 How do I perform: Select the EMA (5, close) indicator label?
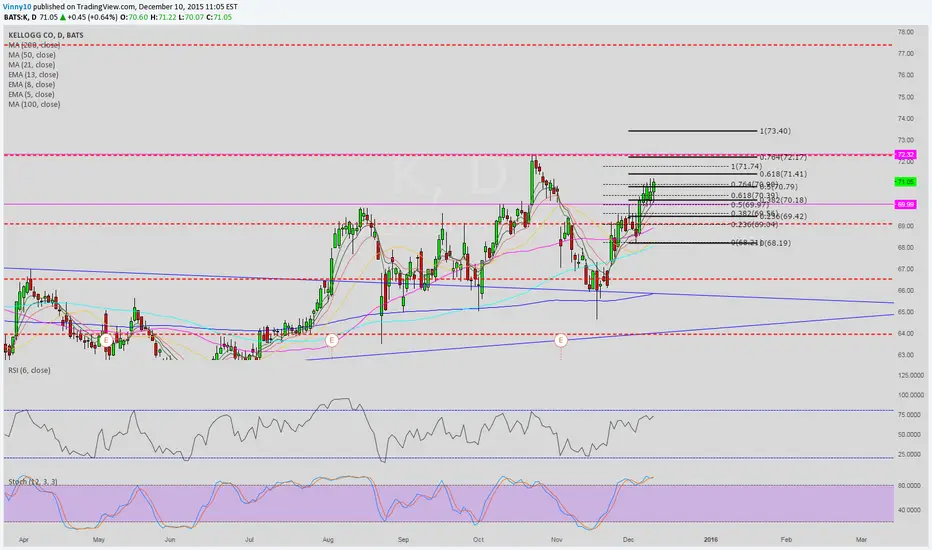tap(32, 95)
